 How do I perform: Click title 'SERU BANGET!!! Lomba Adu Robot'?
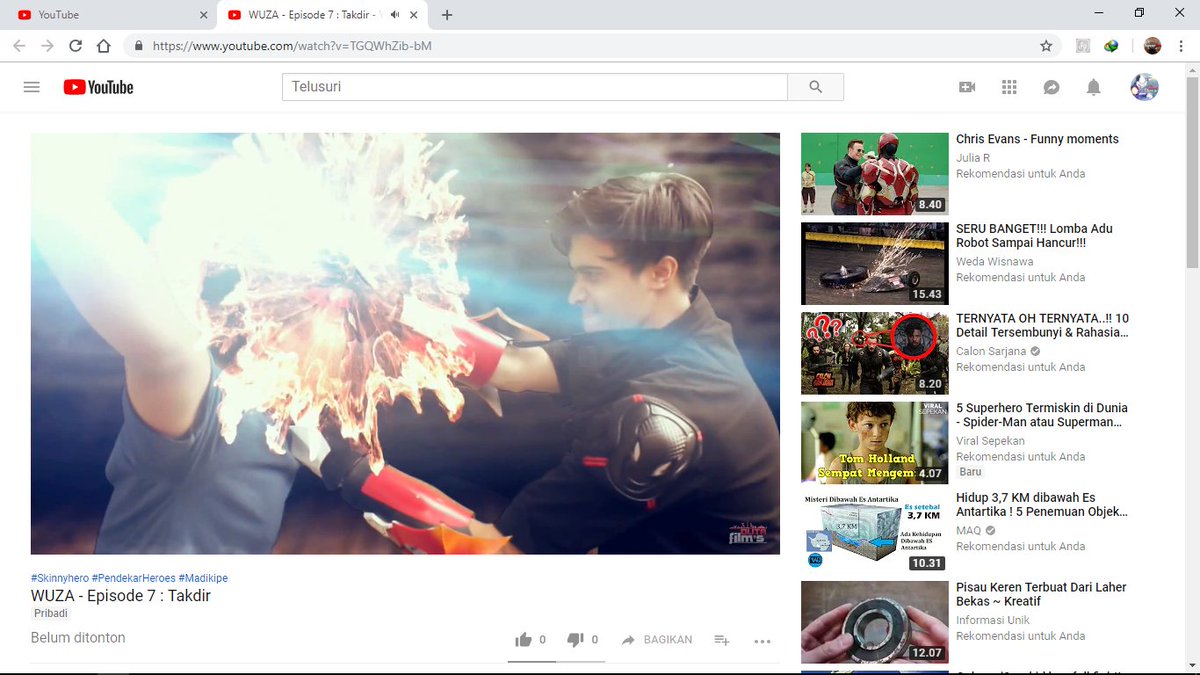click(x=1034, y=235)
